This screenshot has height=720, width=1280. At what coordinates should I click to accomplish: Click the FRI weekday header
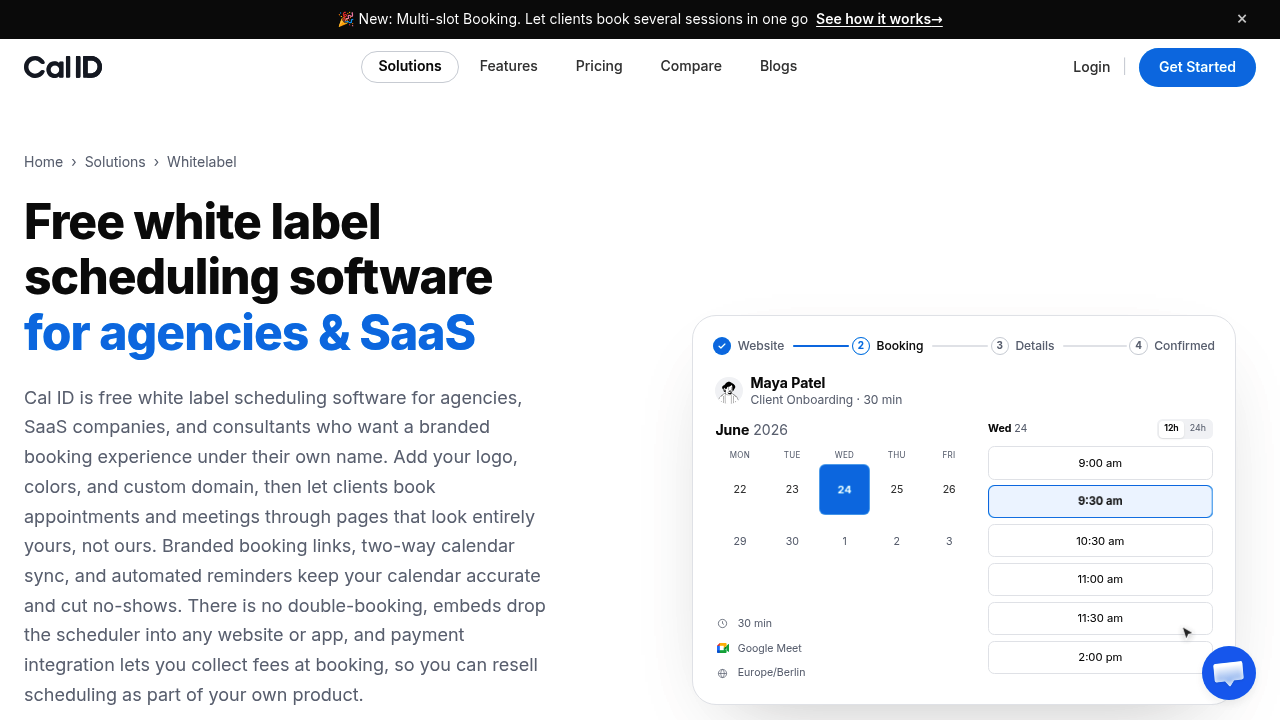pos(949,455)
